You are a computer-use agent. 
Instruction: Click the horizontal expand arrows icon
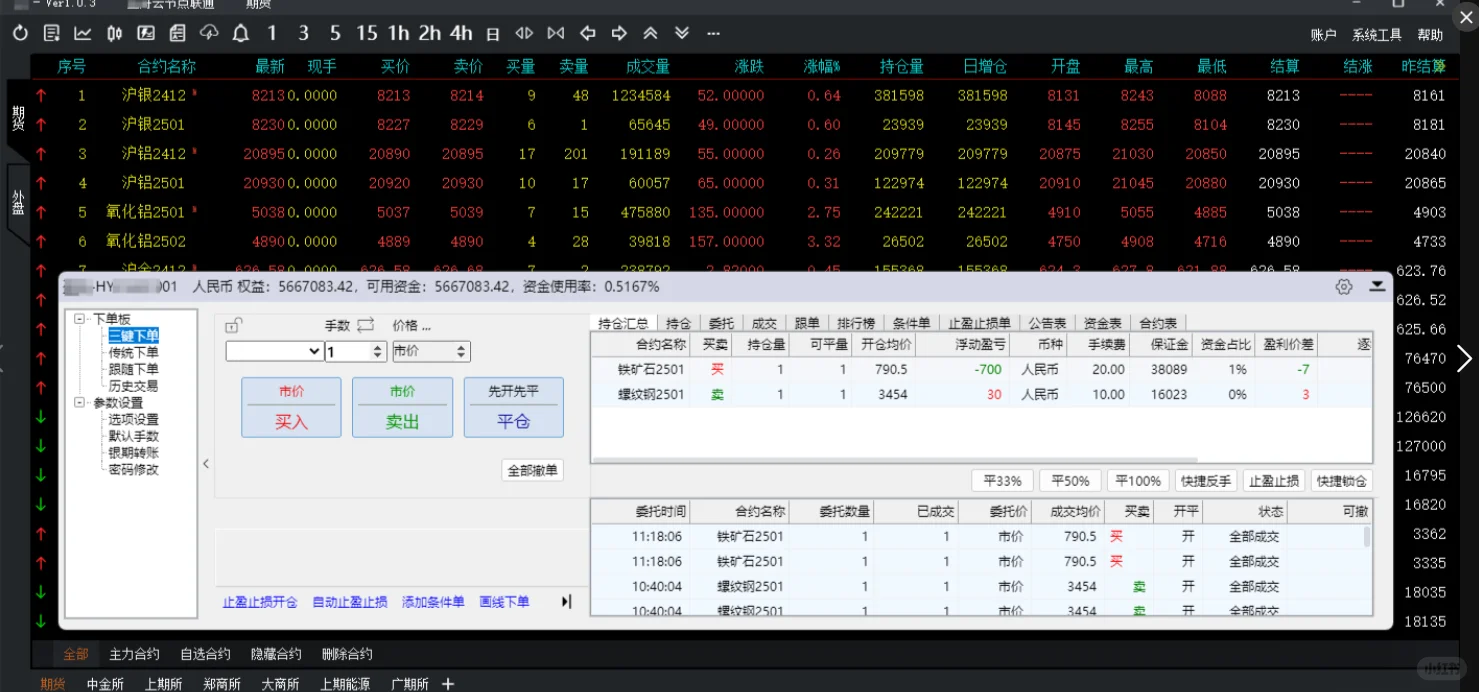point(524,33)
